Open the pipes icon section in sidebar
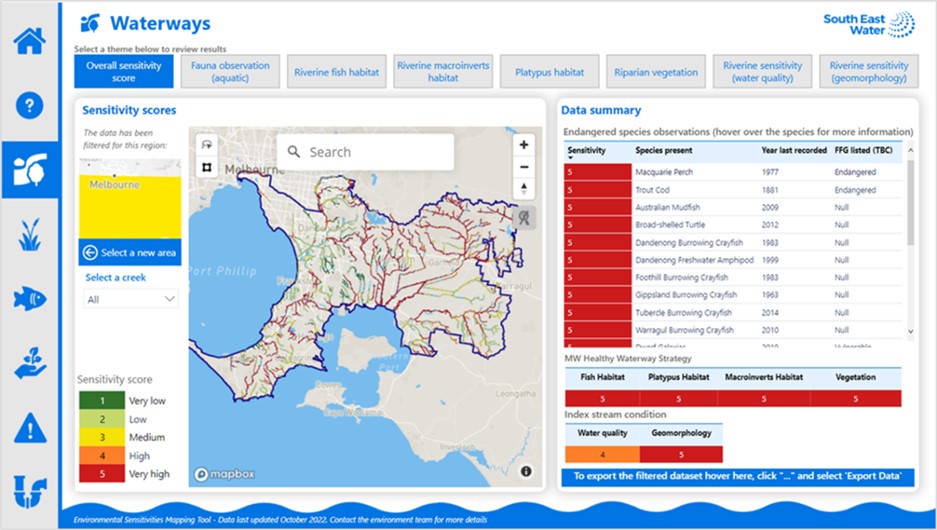This screenshot has width=937, height=530. pyautogui.click(x=30, y=492)
